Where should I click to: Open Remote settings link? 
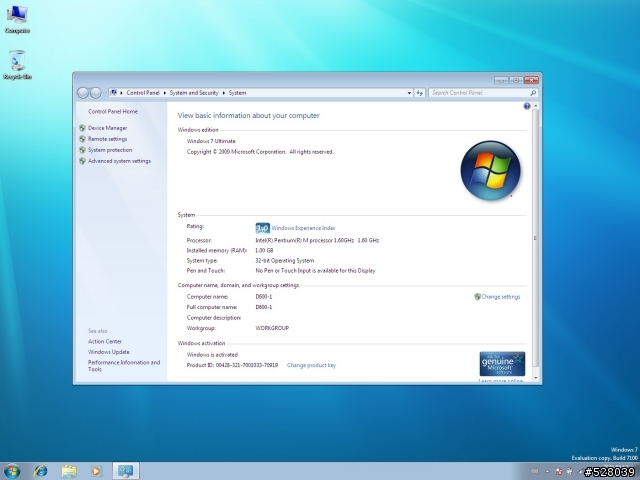107,139
